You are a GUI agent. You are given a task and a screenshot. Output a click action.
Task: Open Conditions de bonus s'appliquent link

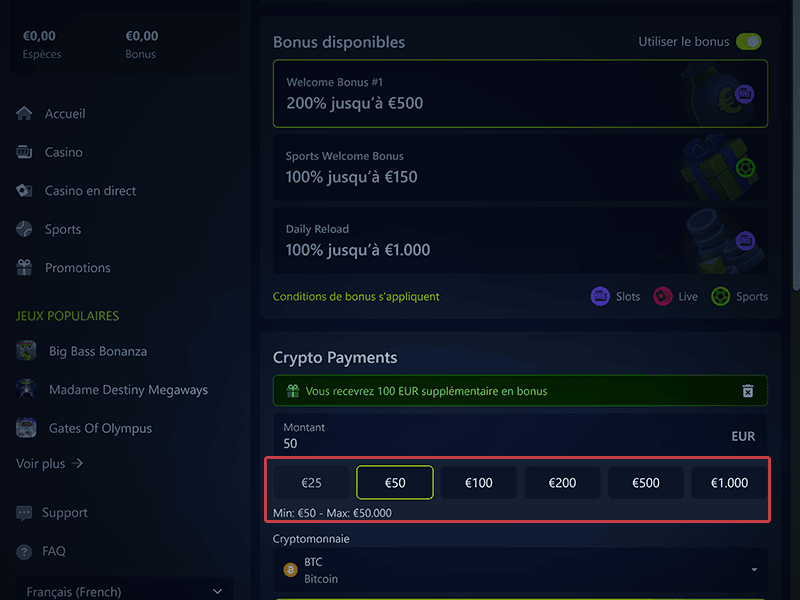pos(356,297)
